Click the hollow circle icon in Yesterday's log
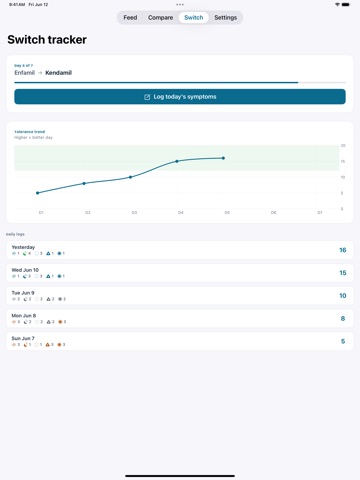 (x=37, y=254)
